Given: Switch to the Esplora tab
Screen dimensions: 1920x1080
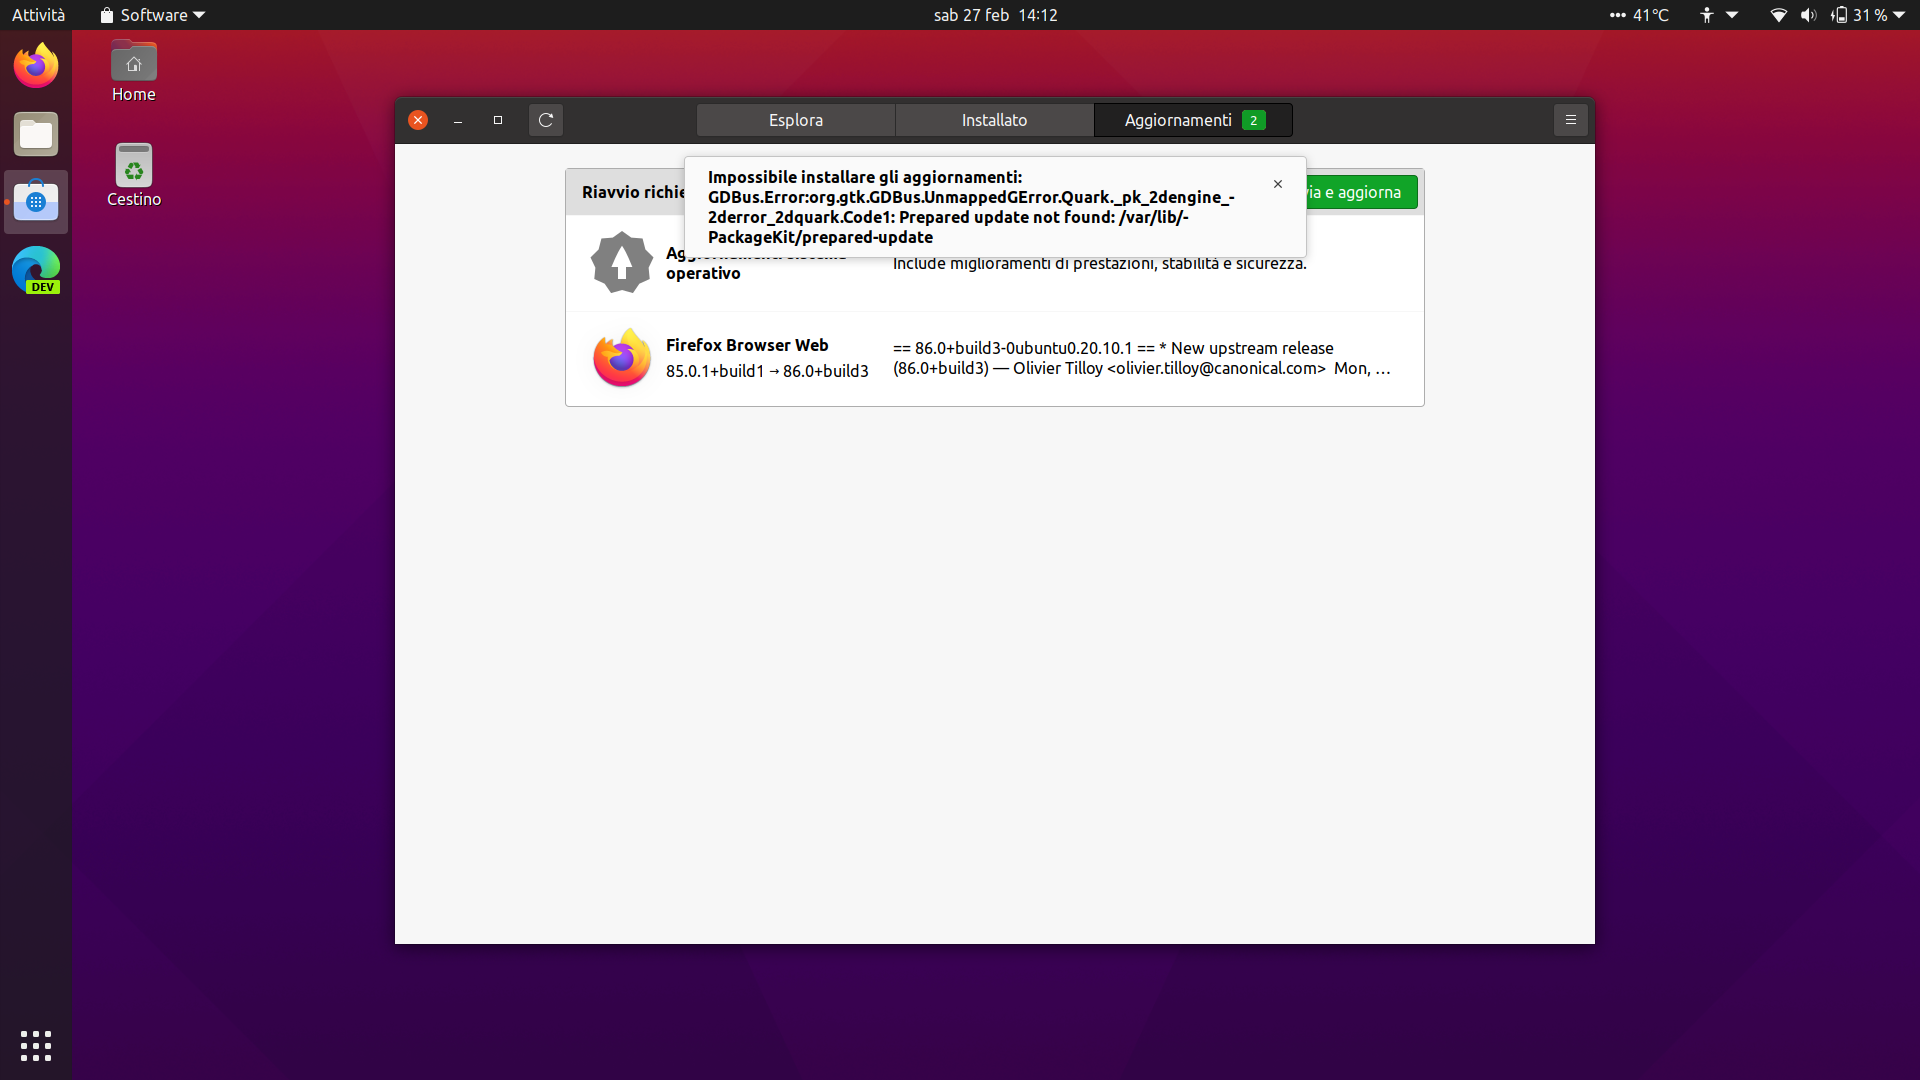Looking at the screenshot, I should 796,120.
